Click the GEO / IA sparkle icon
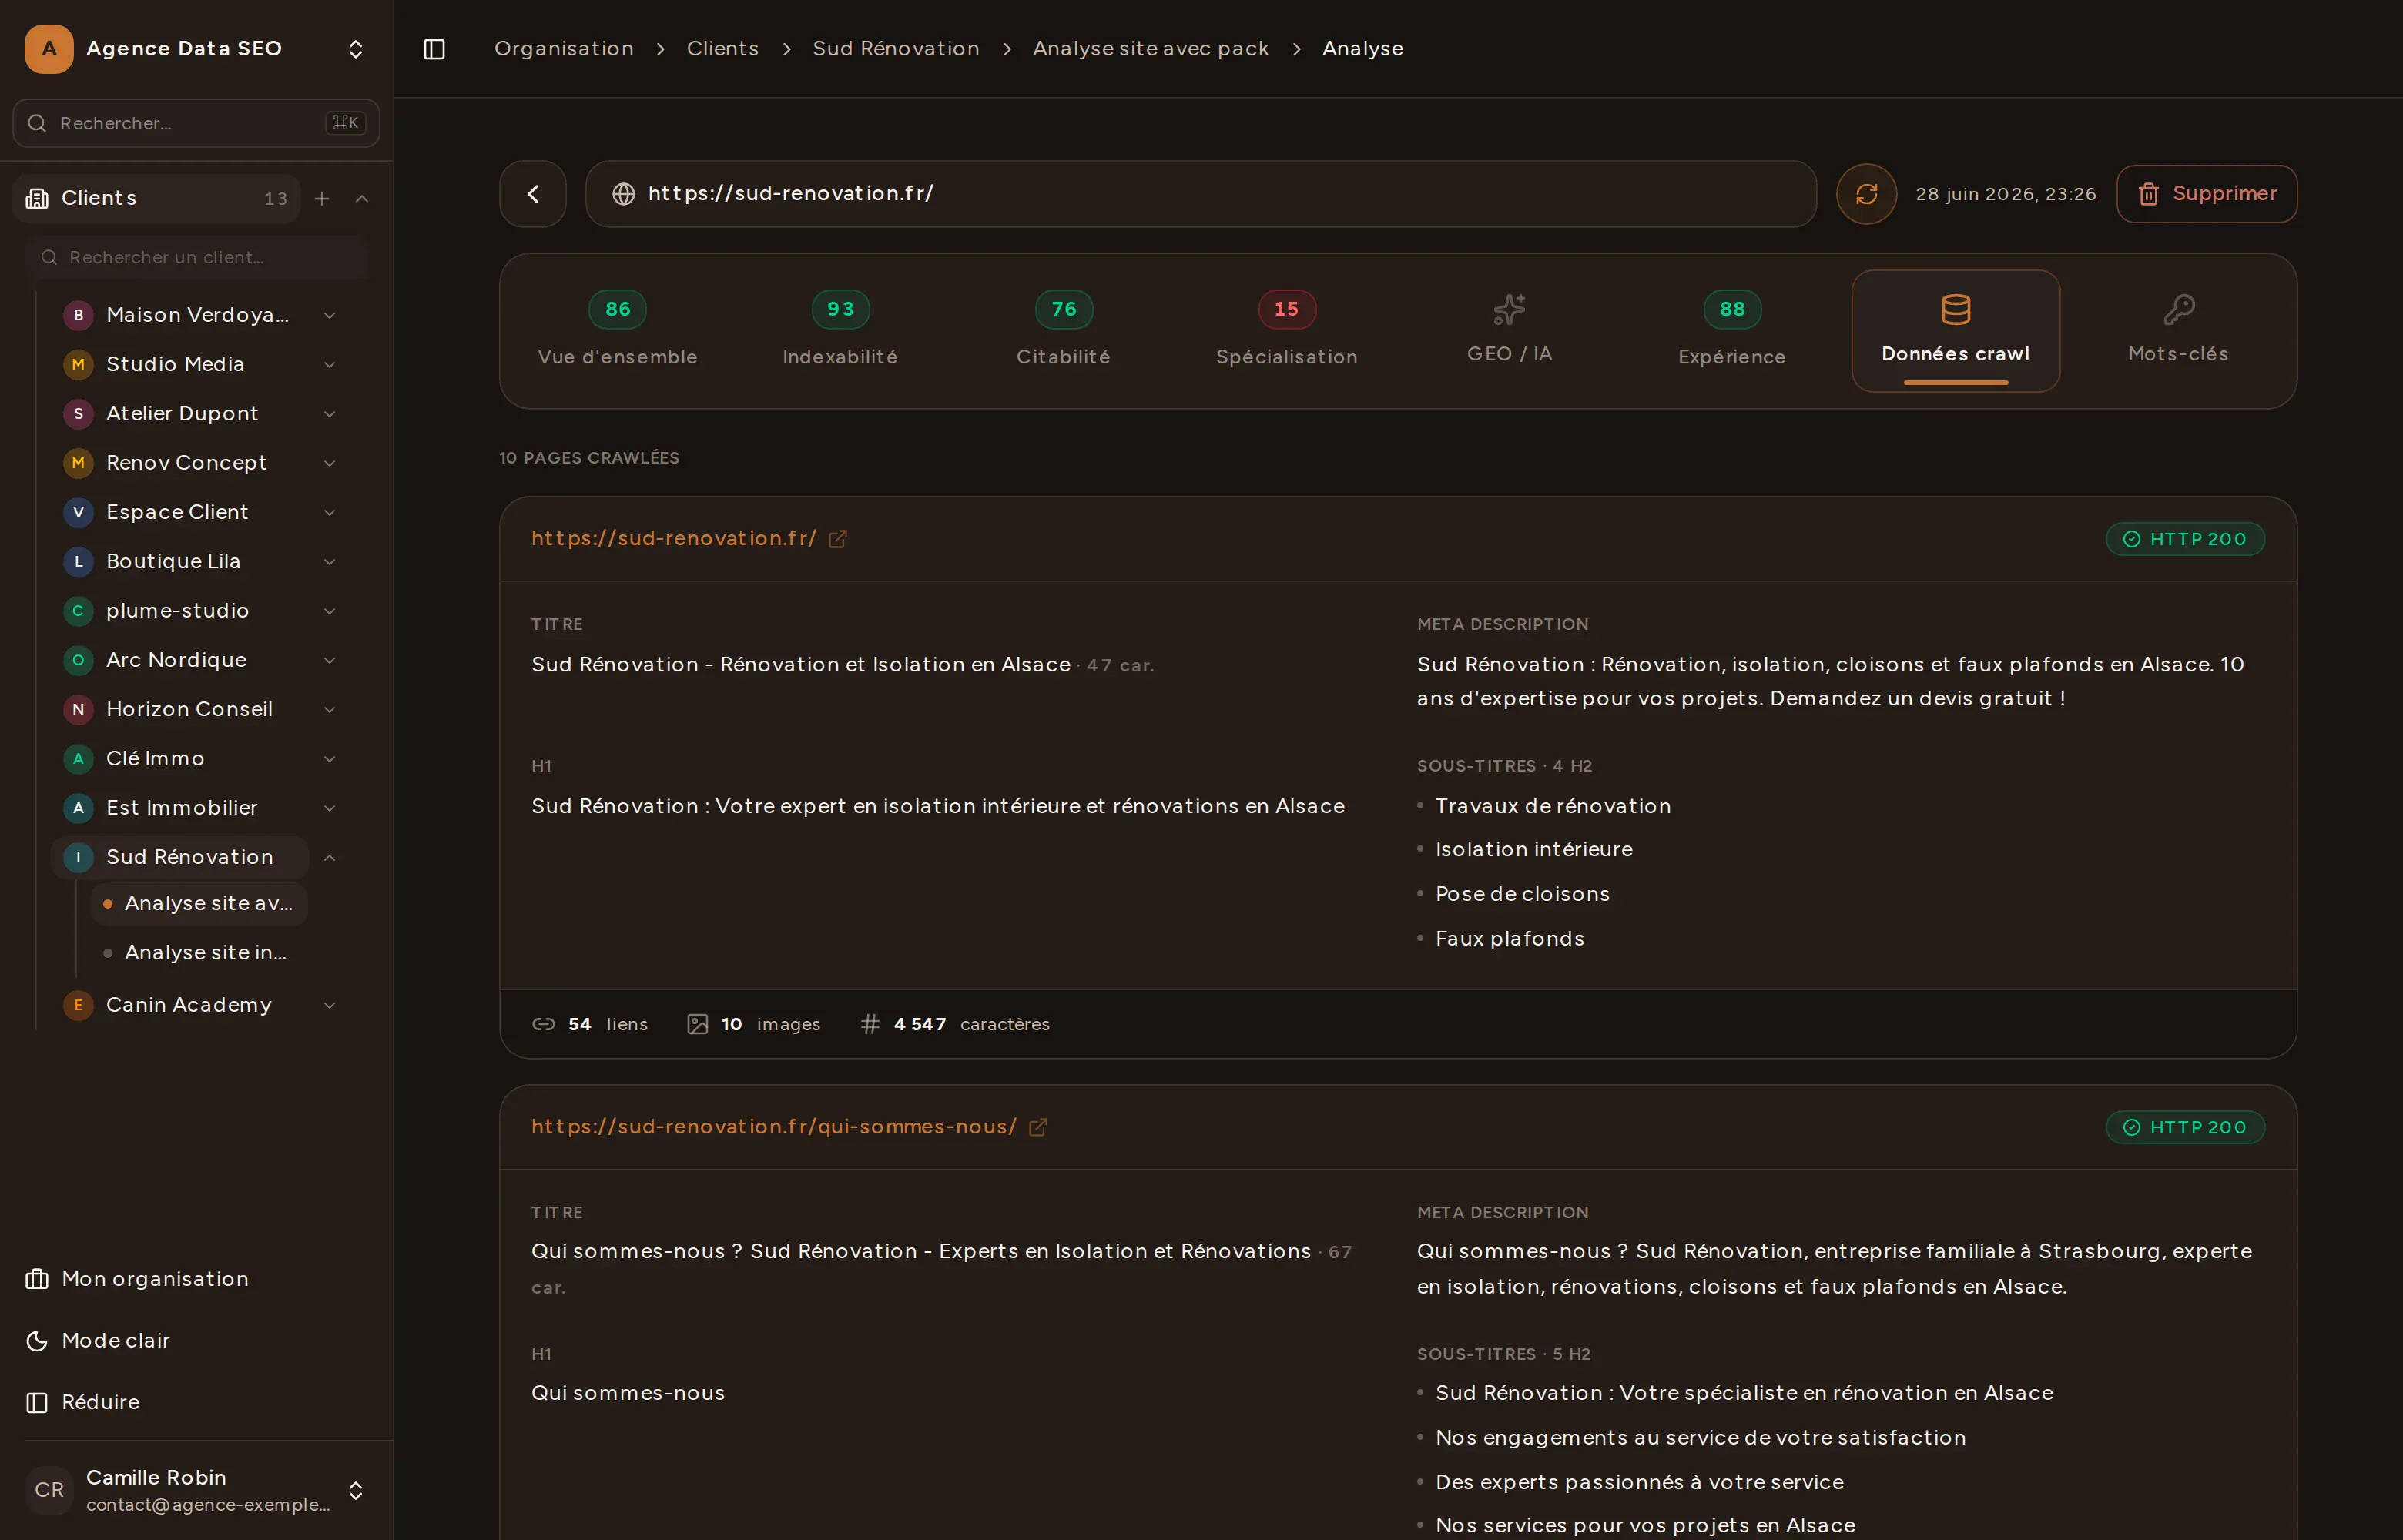The image size is (2403, 1540). 1509,309
